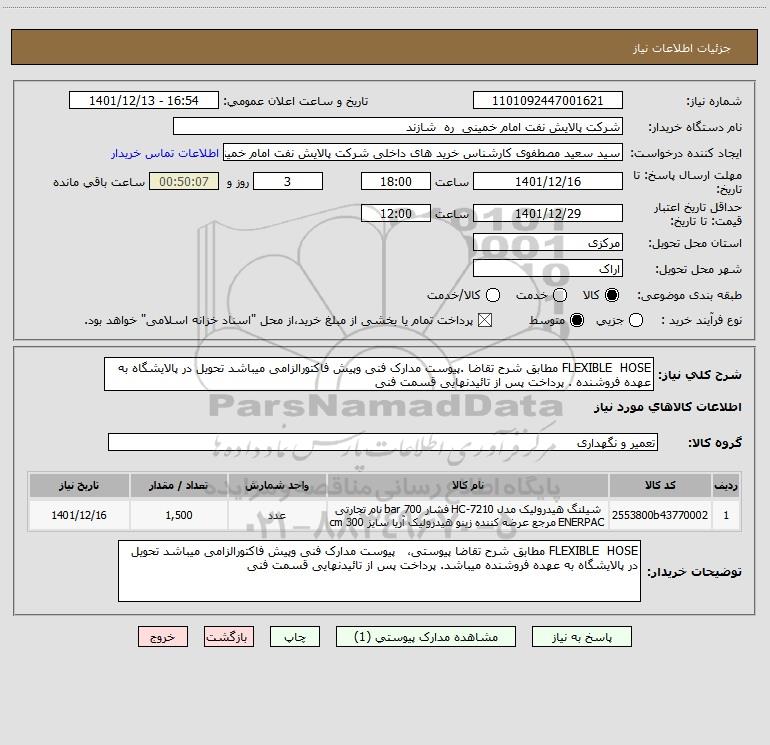This screenshot has height=745, width=770.
Task: Click the need number field 1101092447001621
Action: pyautogui.click(x=548, y=101)
